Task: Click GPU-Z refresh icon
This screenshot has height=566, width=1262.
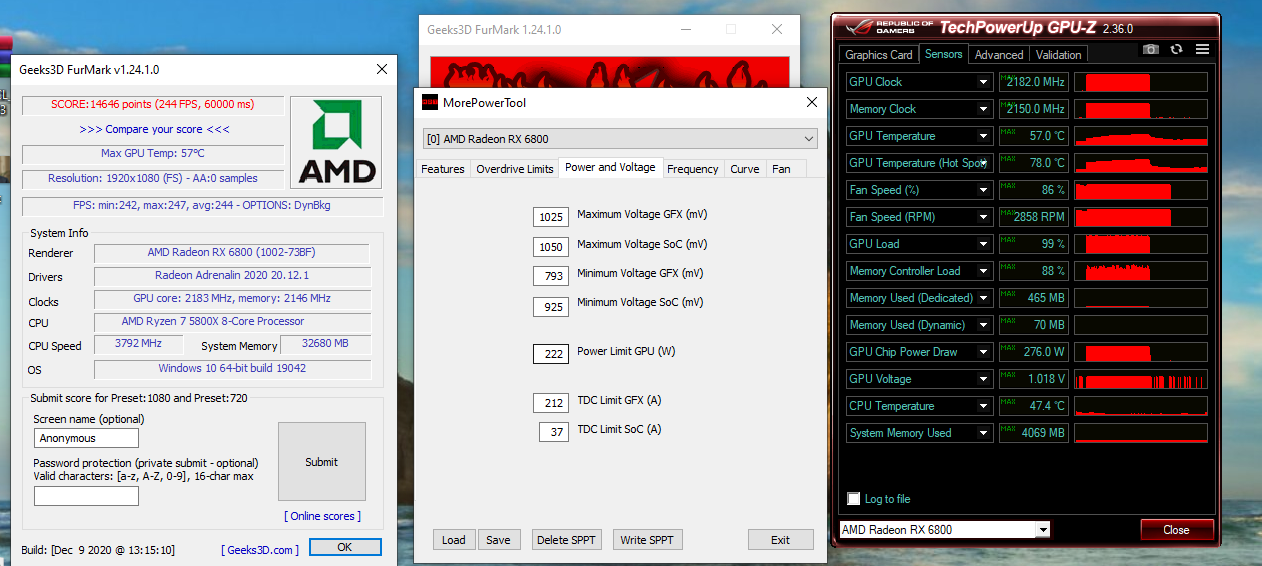Action: [x=1176, y=50]
